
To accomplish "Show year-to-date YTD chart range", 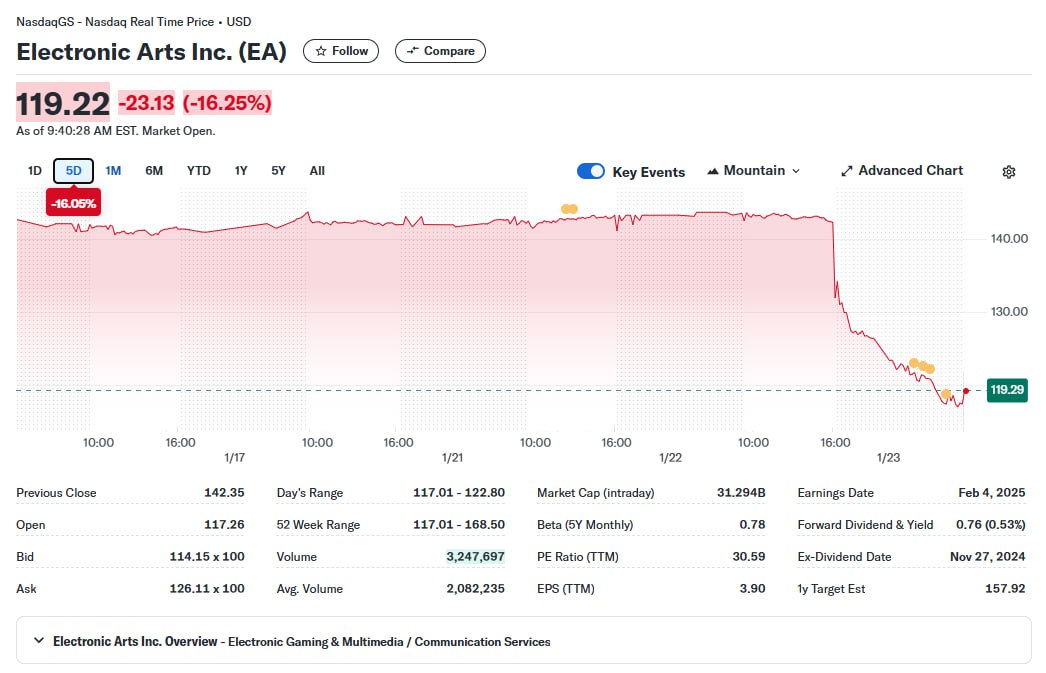I will coord(199,171).
